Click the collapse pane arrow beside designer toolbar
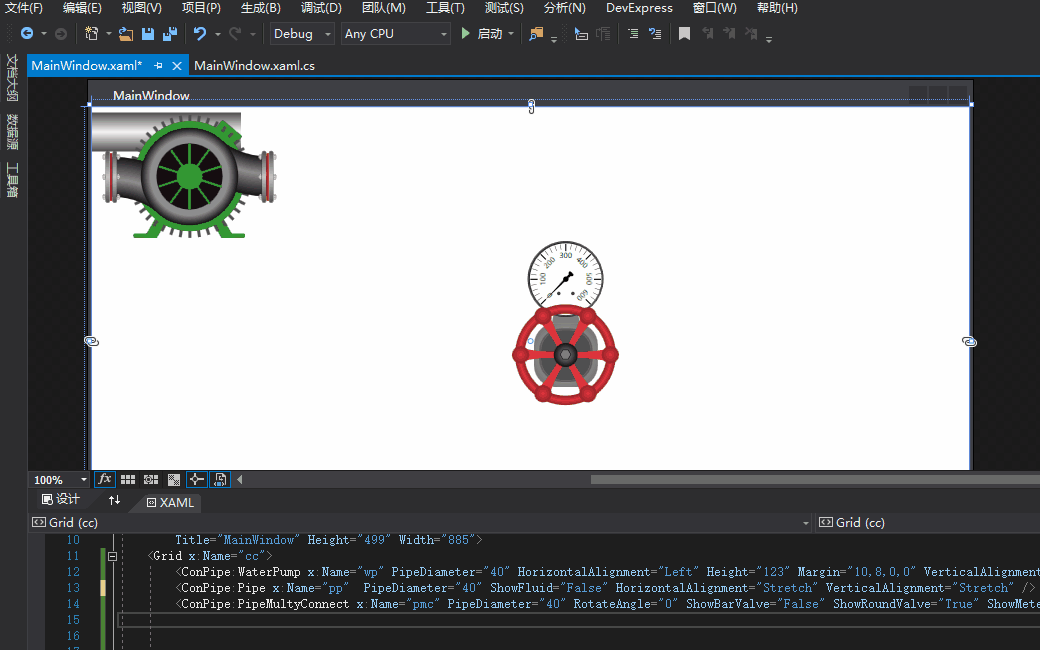1040x650 pixels. pyautogui.click(x=239, y=480)
